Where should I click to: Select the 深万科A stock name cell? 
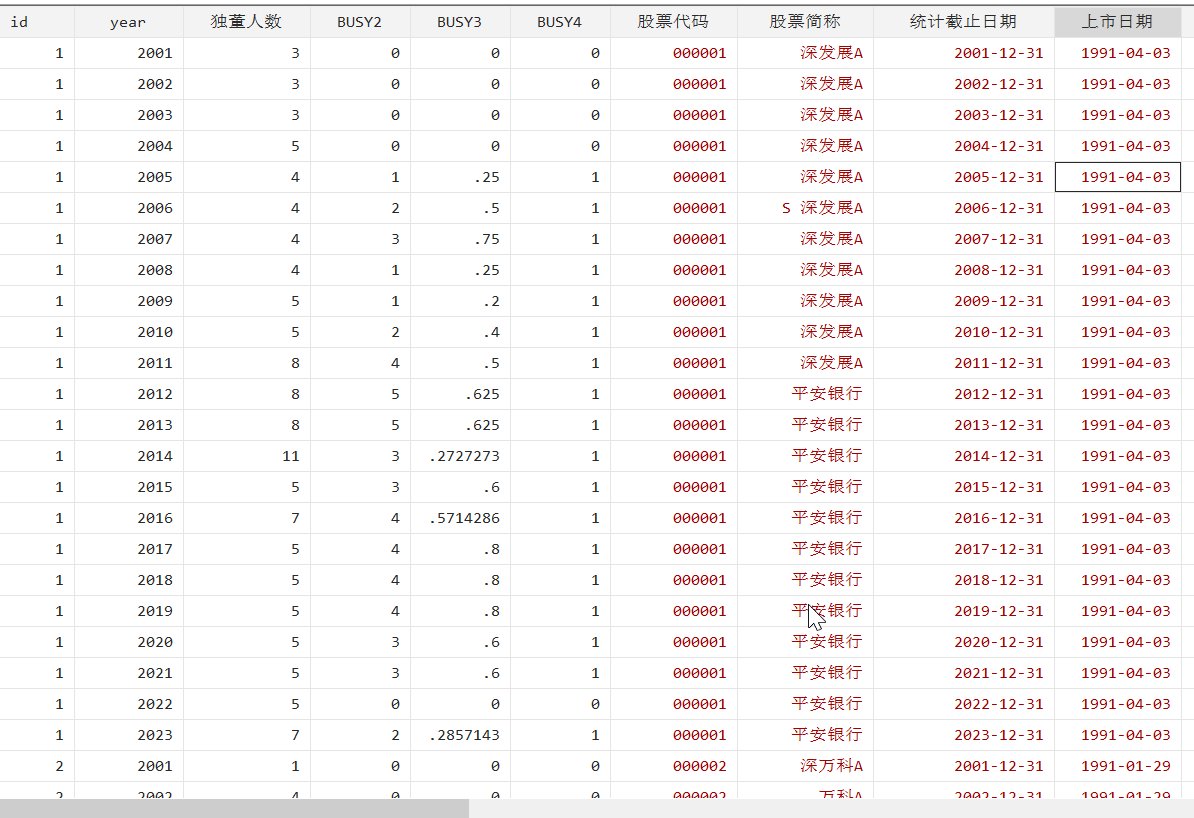(x=805, y=766)
